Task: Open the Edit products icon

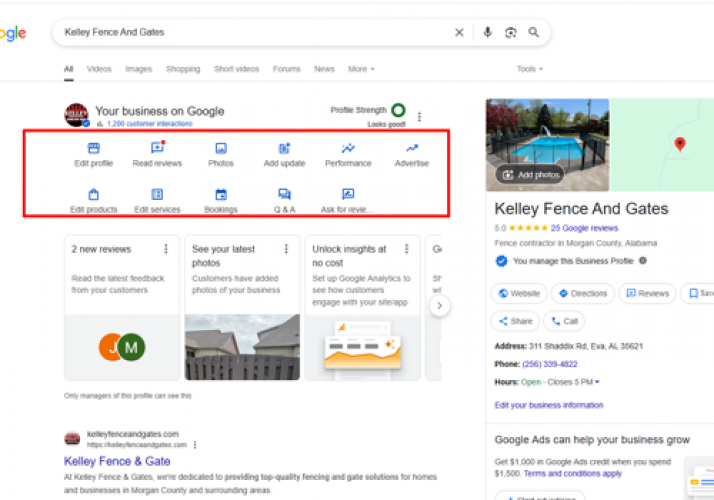Action: coord(94,195)
